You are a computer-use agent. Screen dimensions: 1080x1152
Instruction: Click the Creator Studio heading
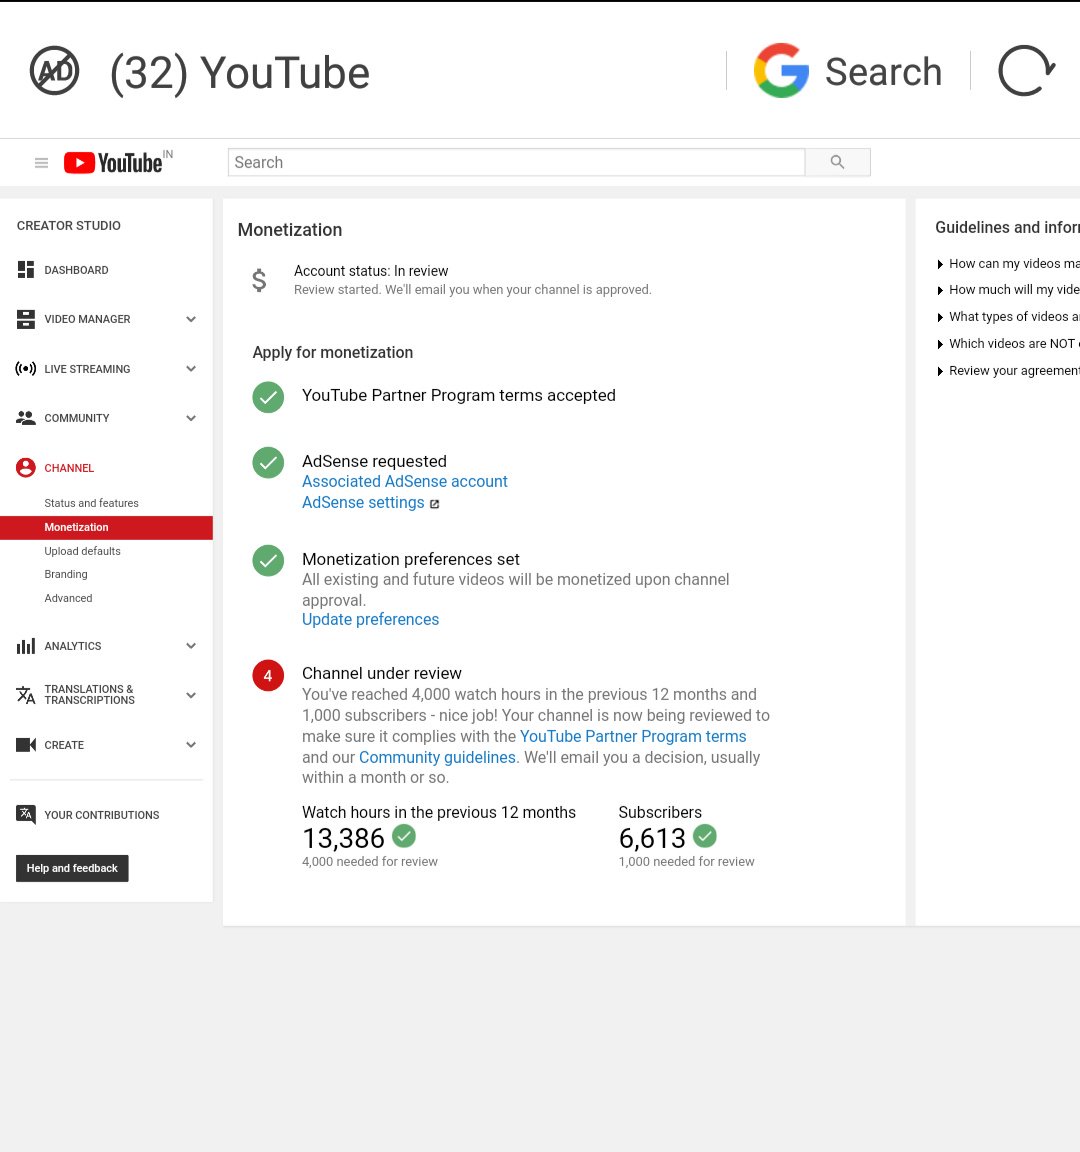point(69,226)
